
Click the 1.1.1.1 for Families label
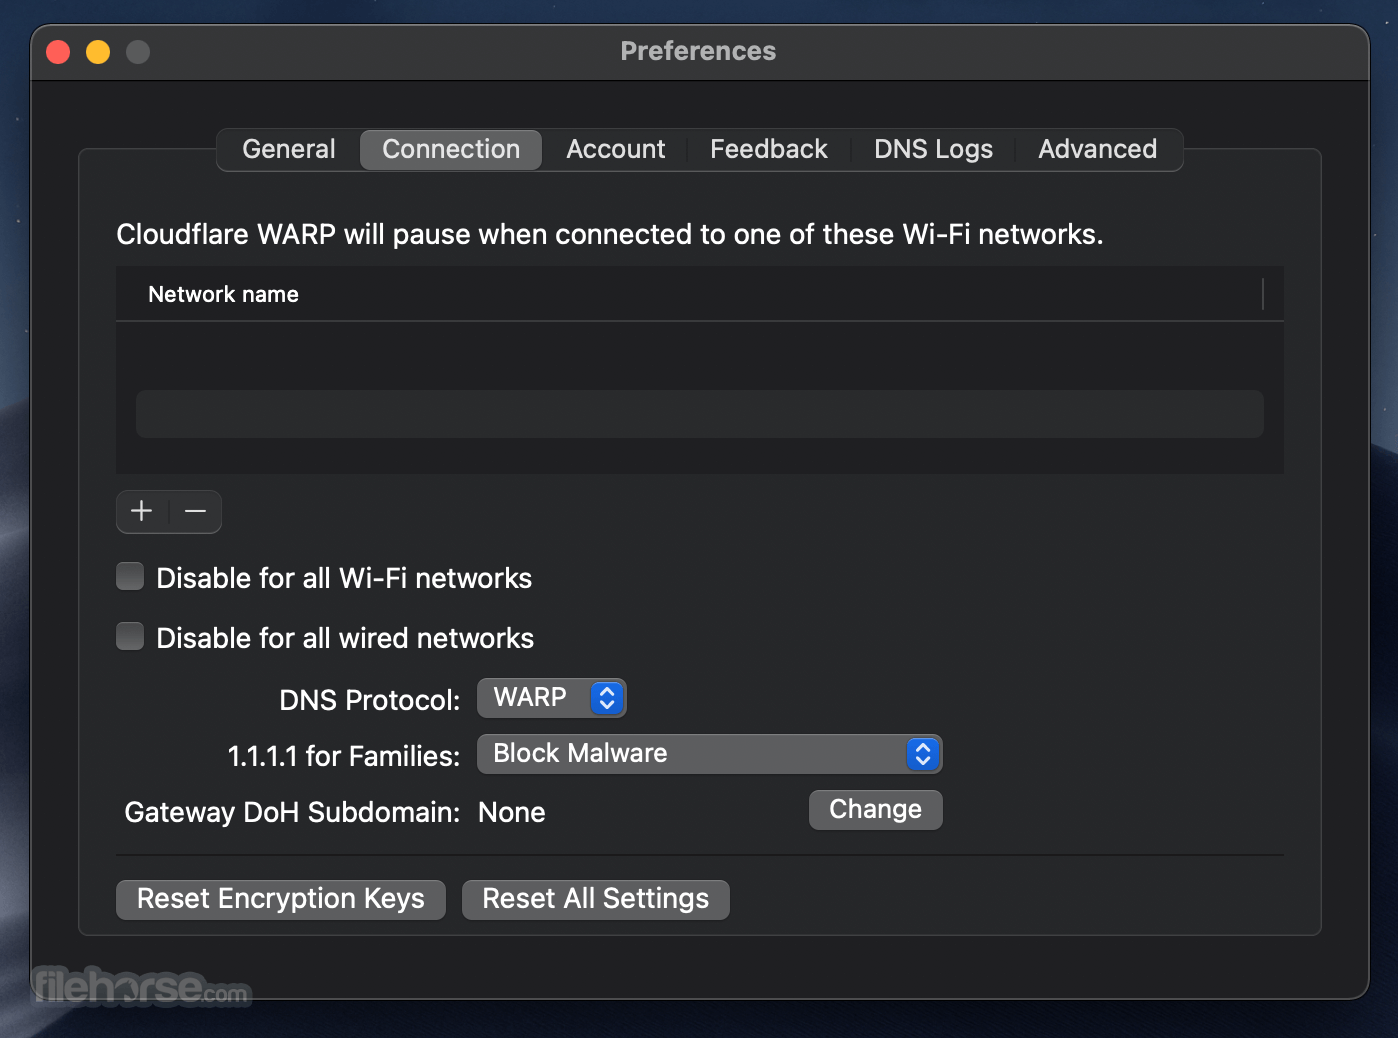pos(344,756)
